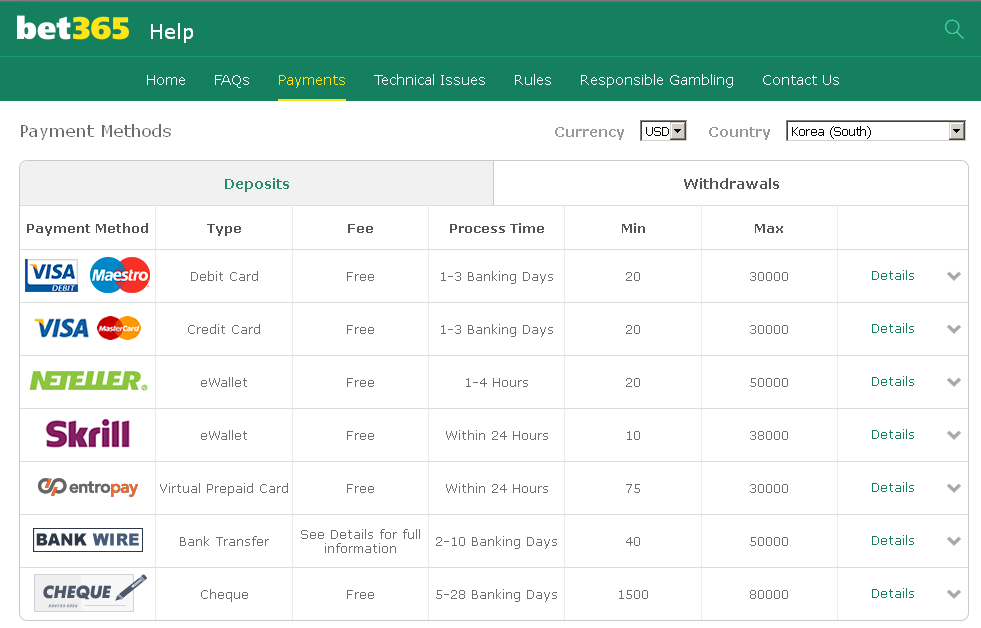Open Details link for Skrill
Screen dimensions: 981x628
[893, 435]
